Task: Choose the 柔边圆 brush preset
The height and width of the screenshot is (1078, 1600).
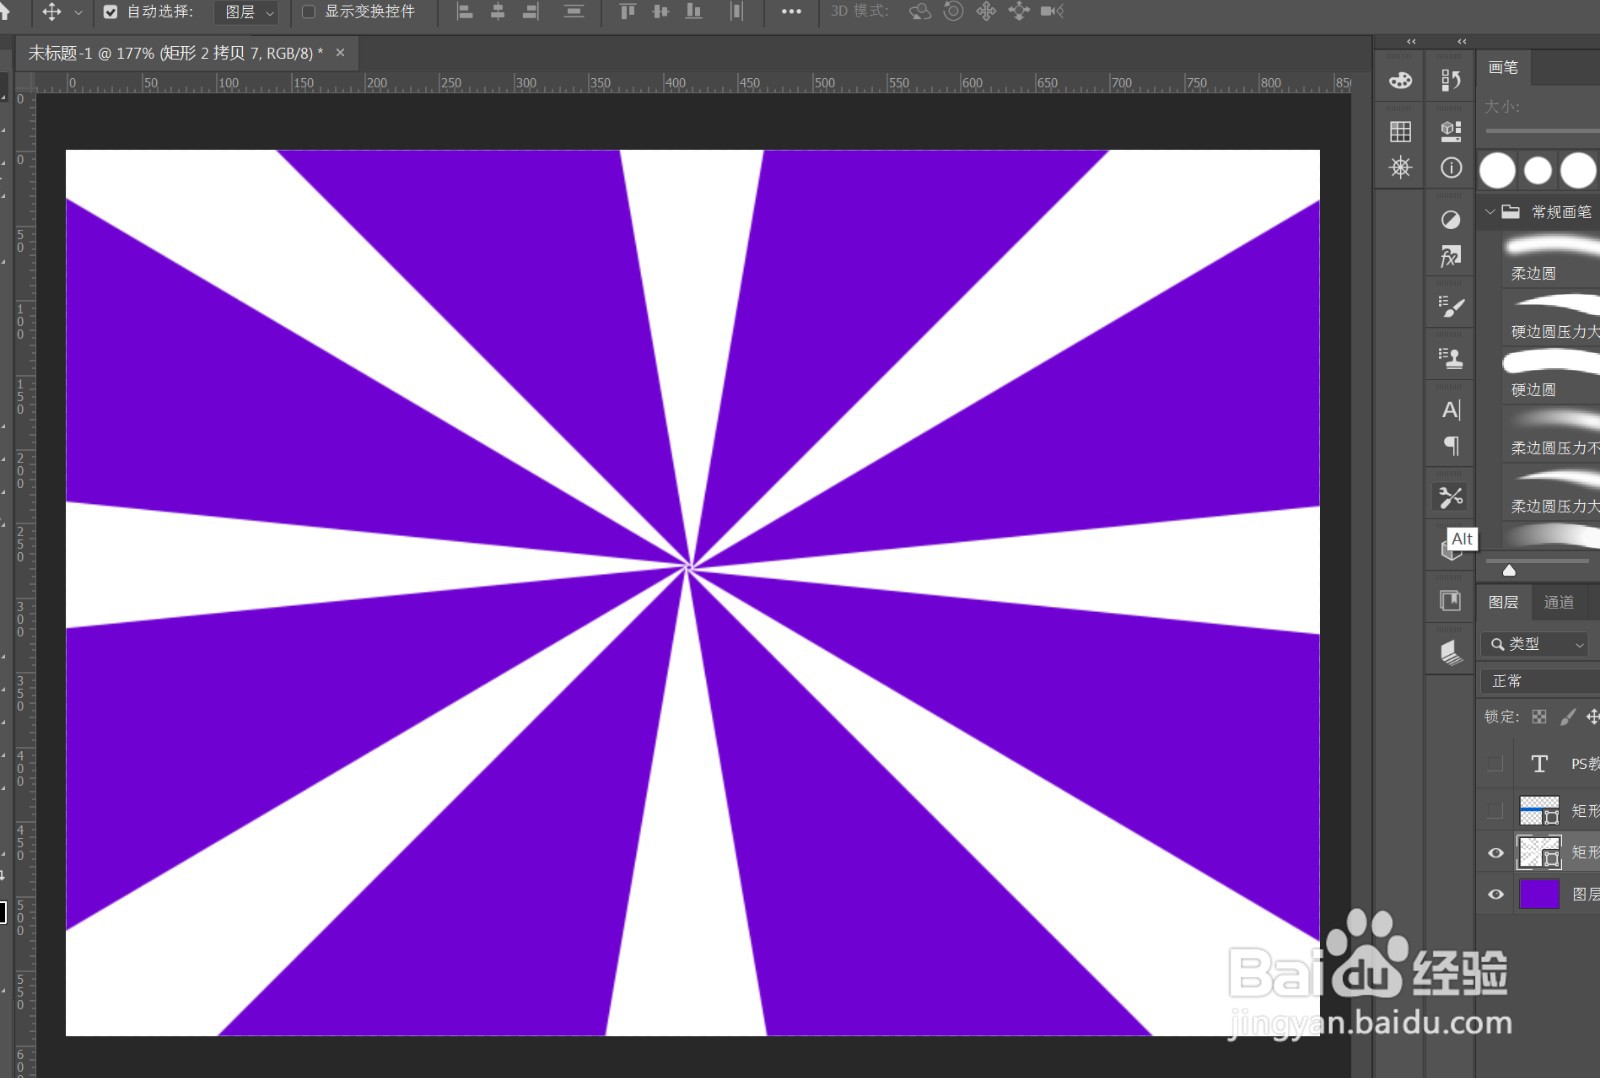Action: coord(1551,258)
